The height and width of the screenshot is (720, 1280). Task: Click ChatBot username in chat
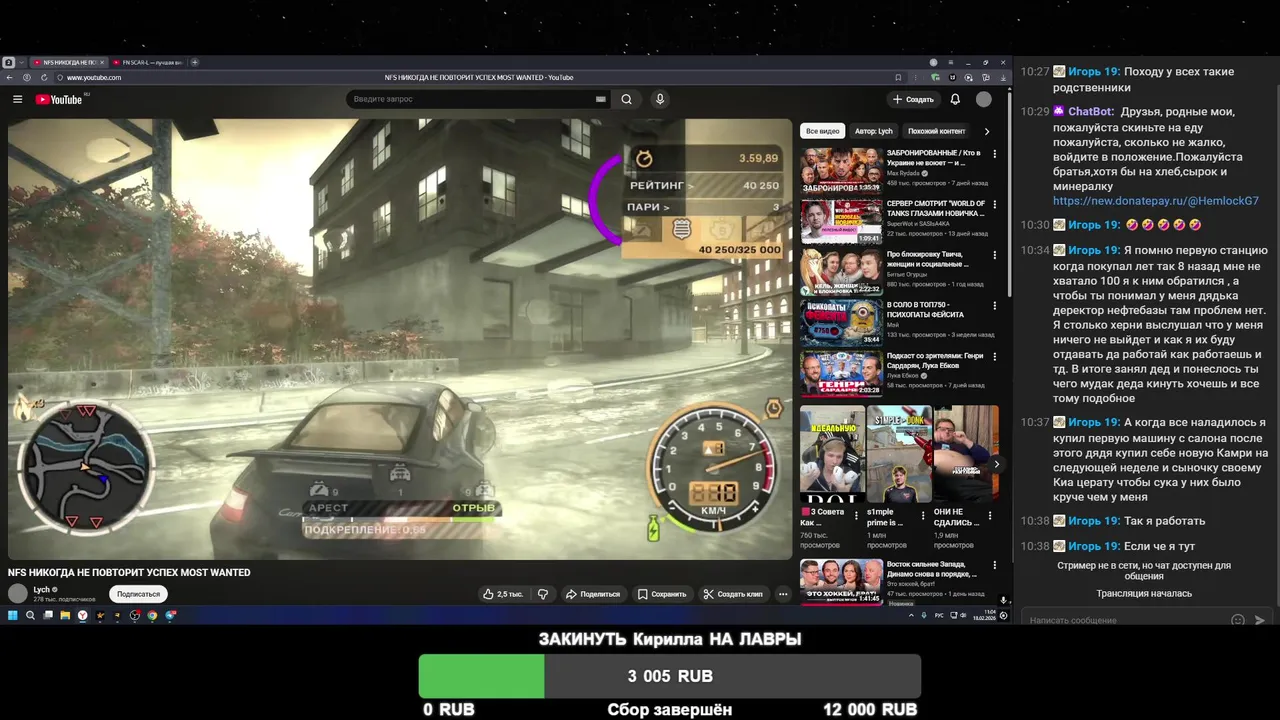pos(1090,112)
